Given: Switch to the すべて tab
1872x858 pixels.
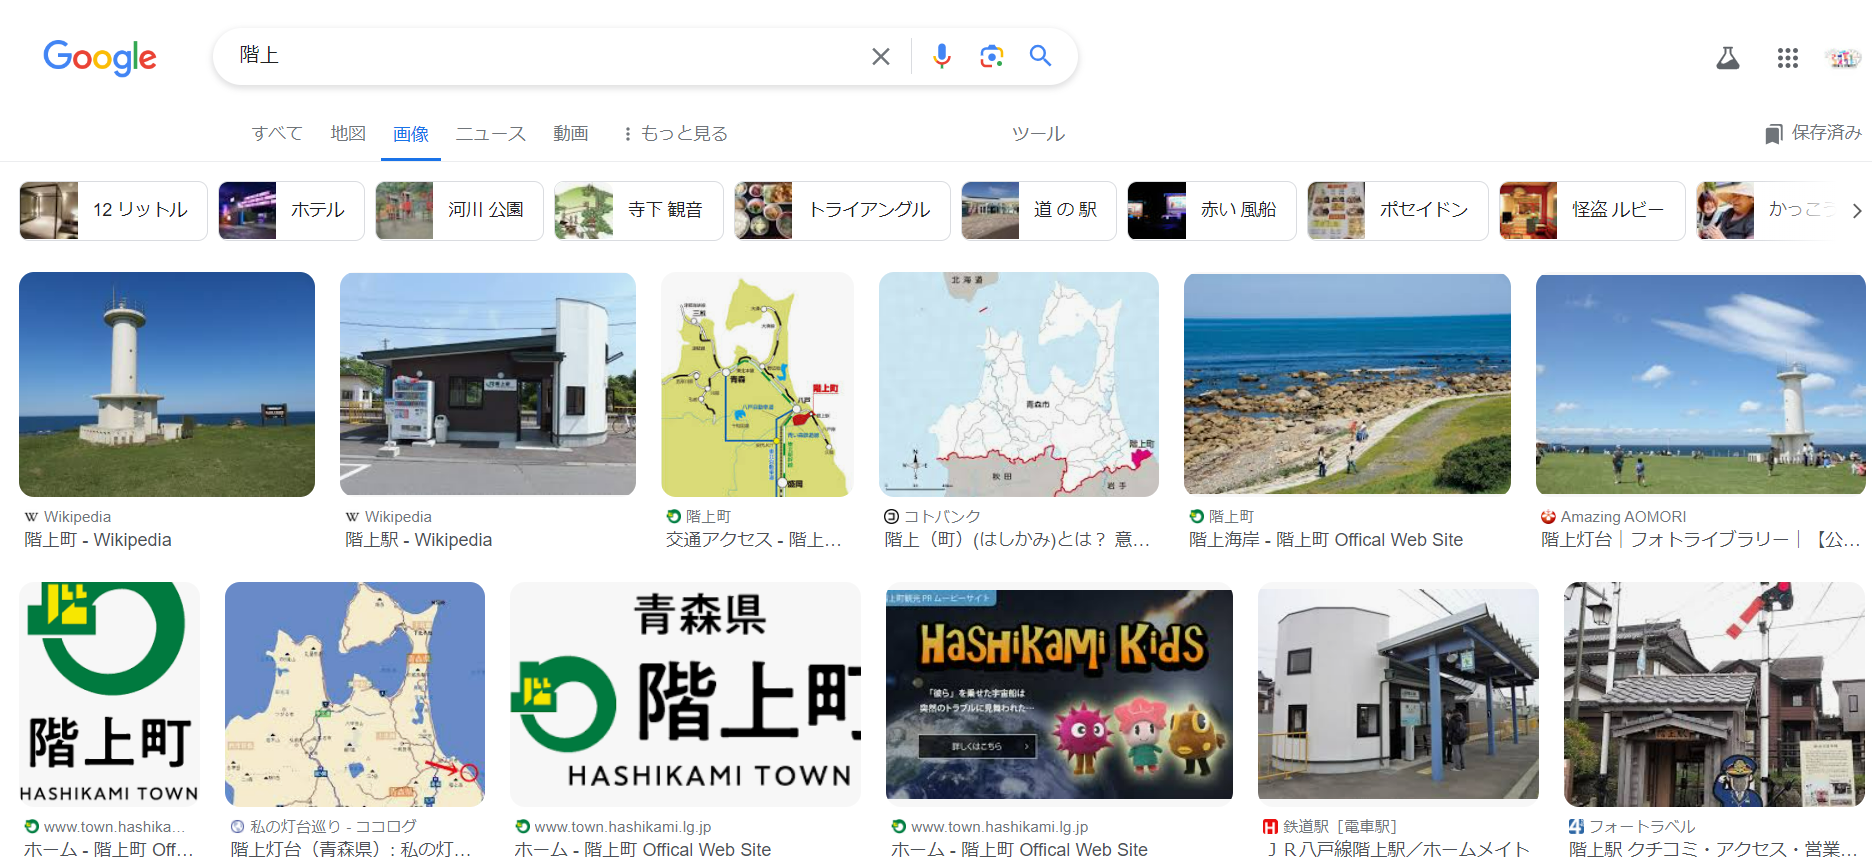Looking at the screenshot, I should point(277,134).
